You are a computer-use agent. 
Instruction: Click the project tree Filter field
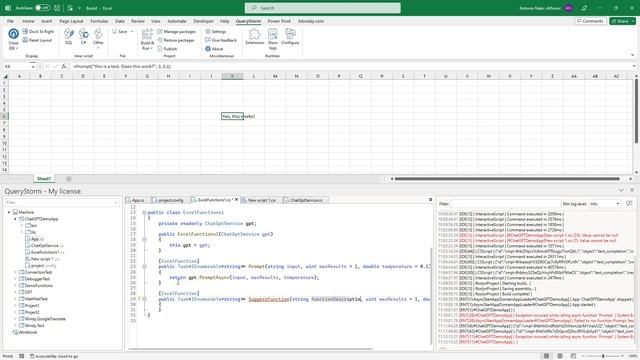pyautogui.click(x=62, y=202)
